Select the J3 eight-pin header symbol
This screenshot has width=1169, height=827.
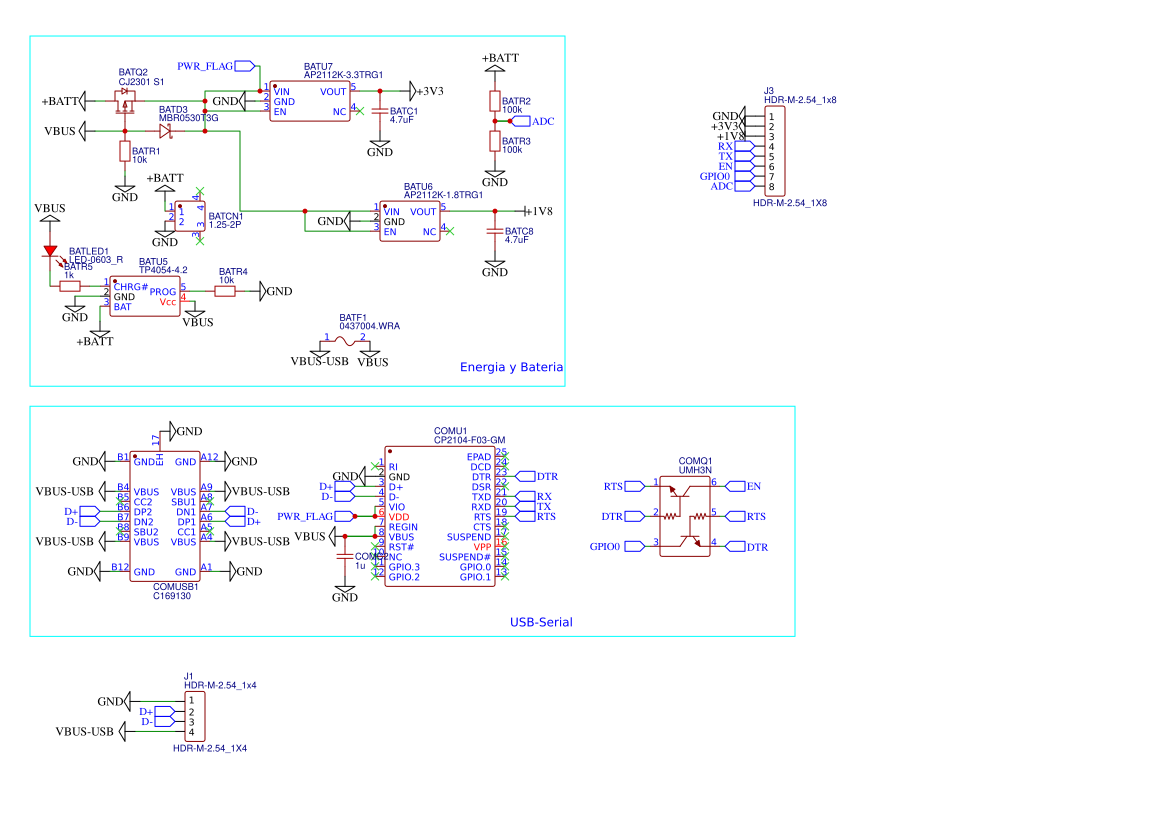pyautogui.click(x=775, y=151)
